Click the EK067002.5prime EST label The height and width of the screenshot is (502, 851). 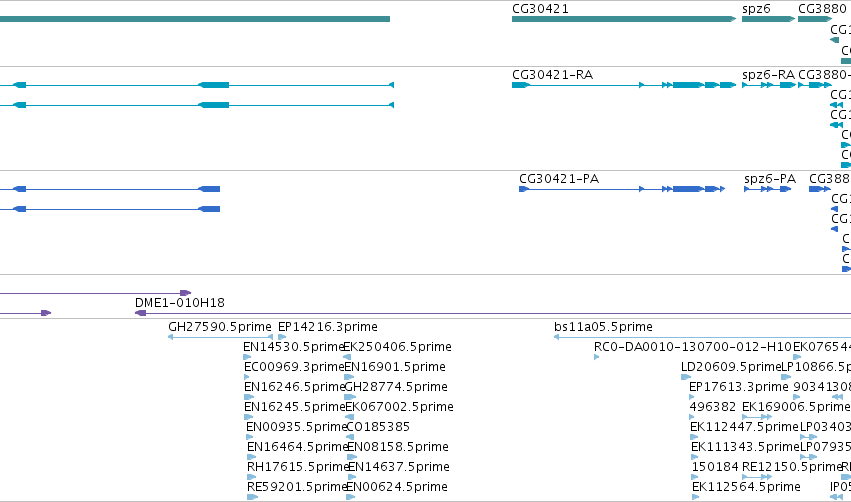point(399,407)
